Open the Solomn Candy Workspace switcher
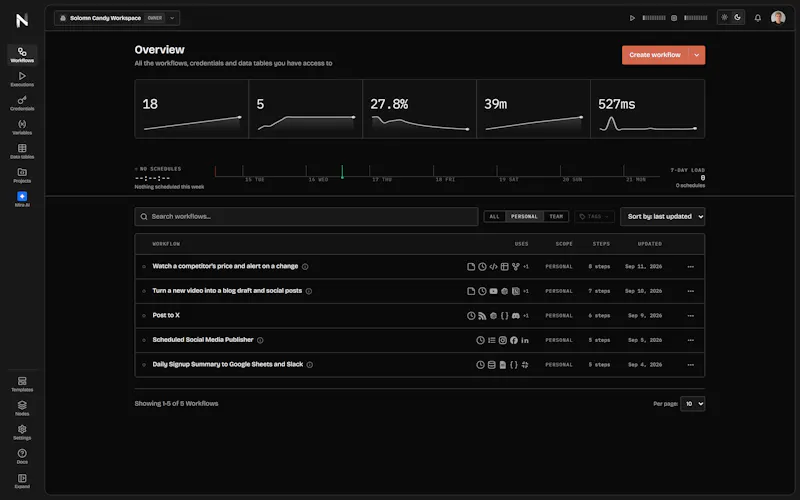The height and width of the screenshot is (500, 800). (x=117, y=18)
